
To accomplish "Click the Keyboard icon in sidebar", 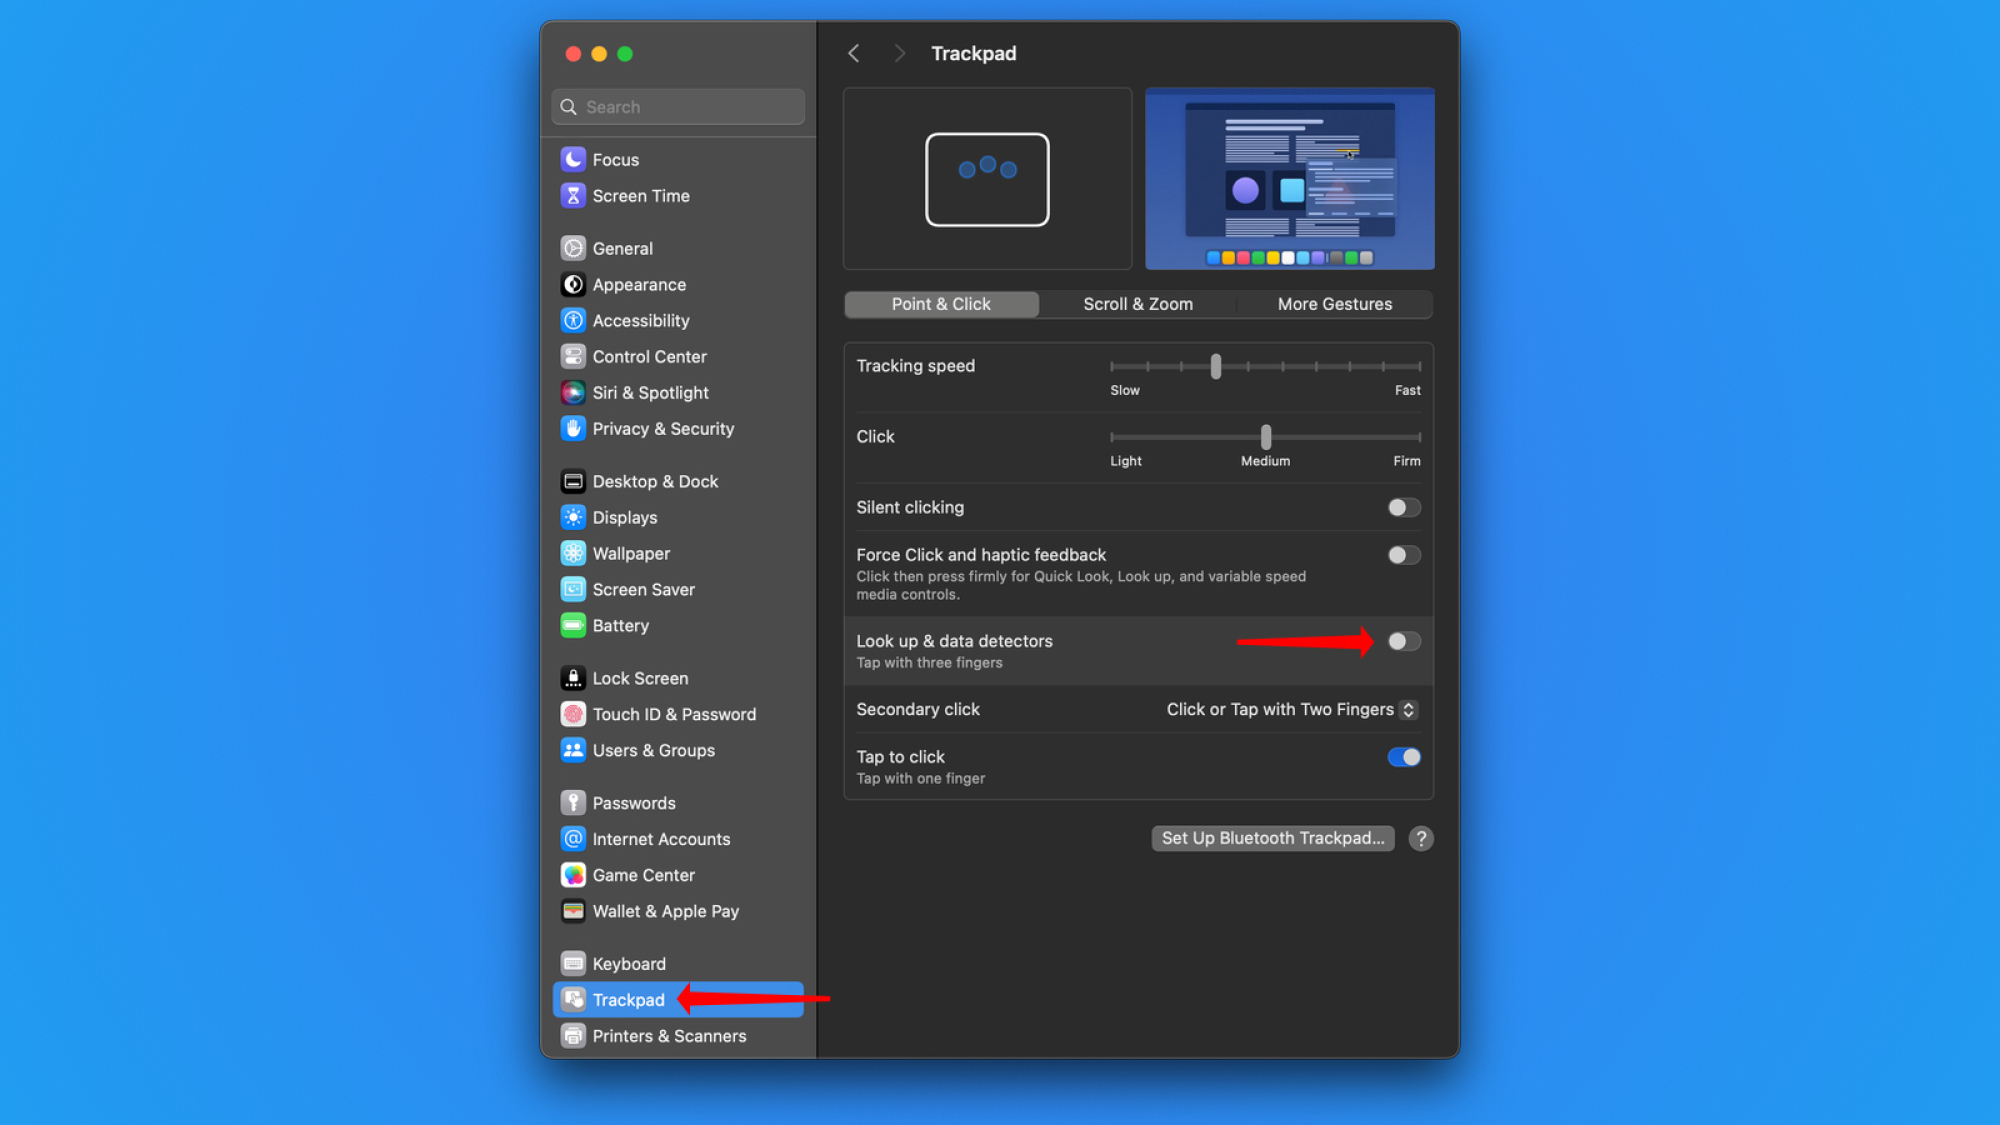I will tap(573, 963).
